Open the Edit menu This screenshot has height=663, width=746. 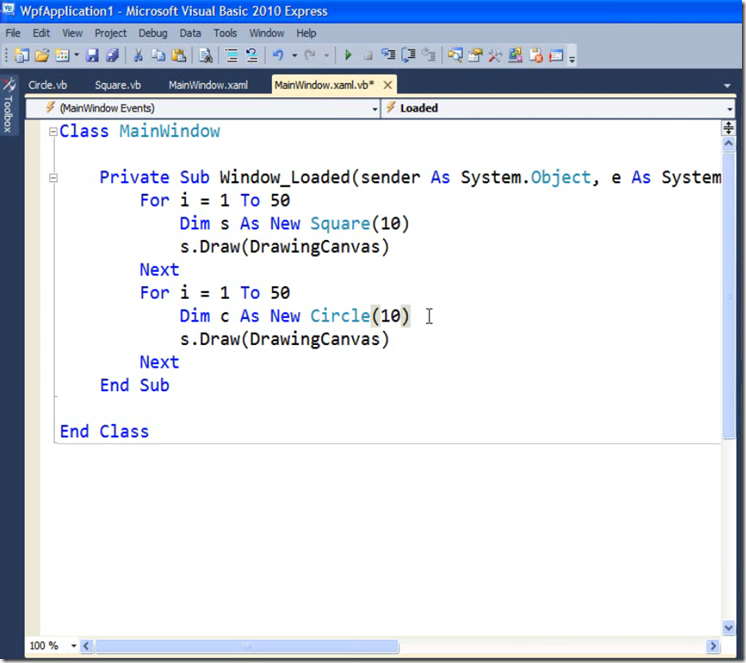[x=41, y=33]
